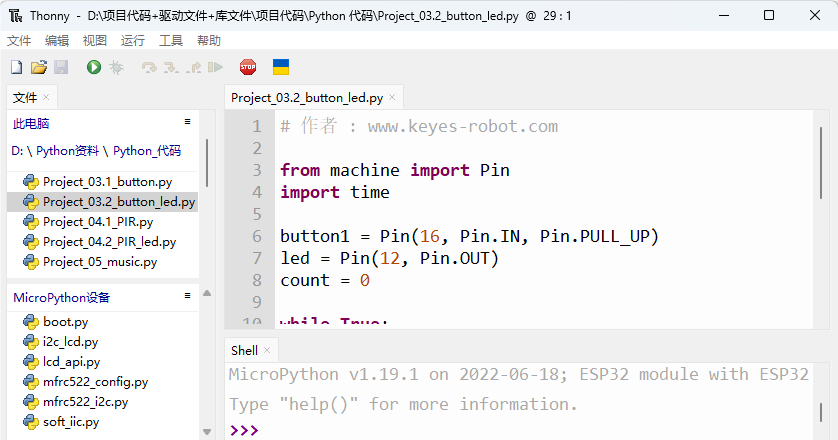The image size is (838, 440).
Task: Open the 工具 menu
Action: pos(171,41)
